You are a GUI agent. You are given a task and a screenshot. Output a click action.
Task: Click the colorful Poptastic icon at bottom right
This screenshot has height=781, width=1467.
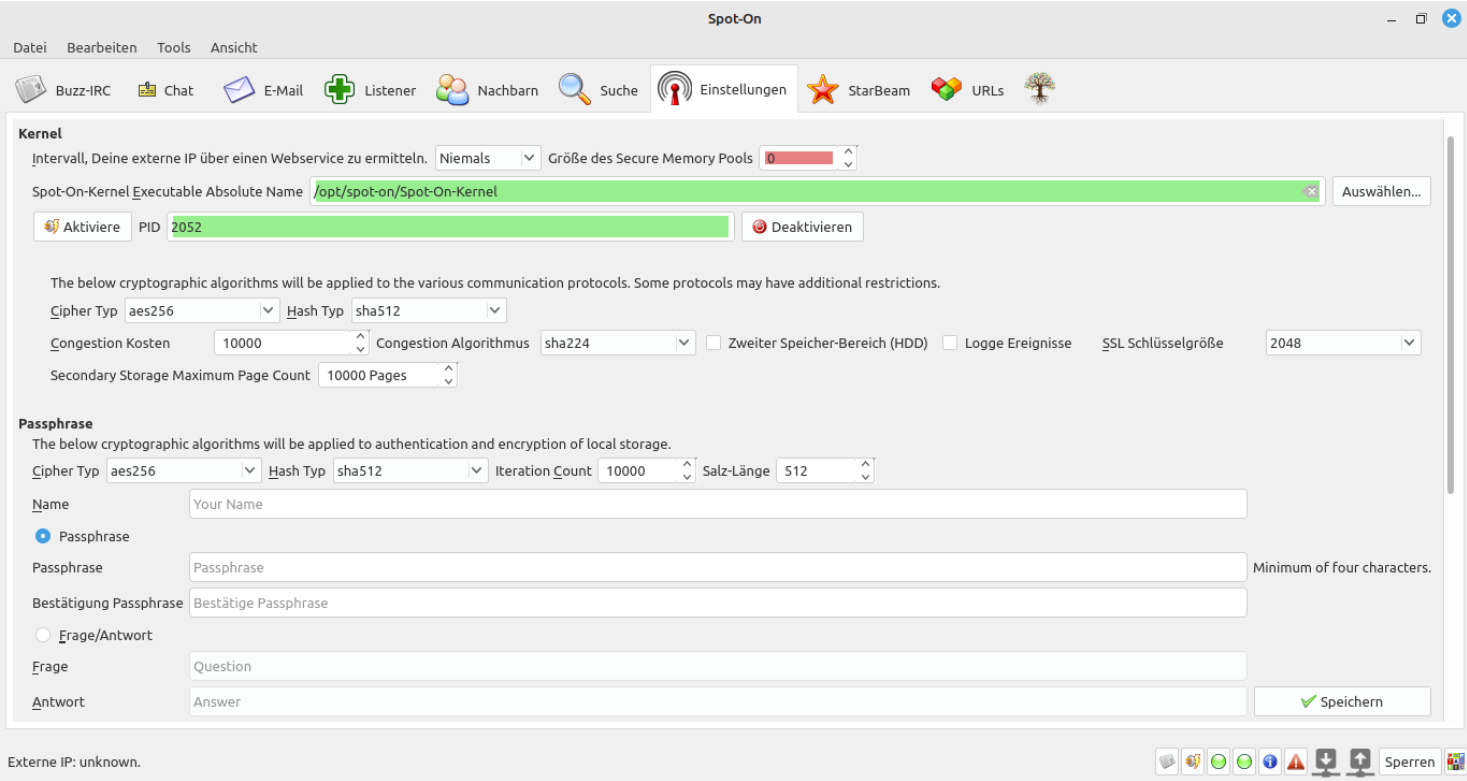tap(1454, 762)
